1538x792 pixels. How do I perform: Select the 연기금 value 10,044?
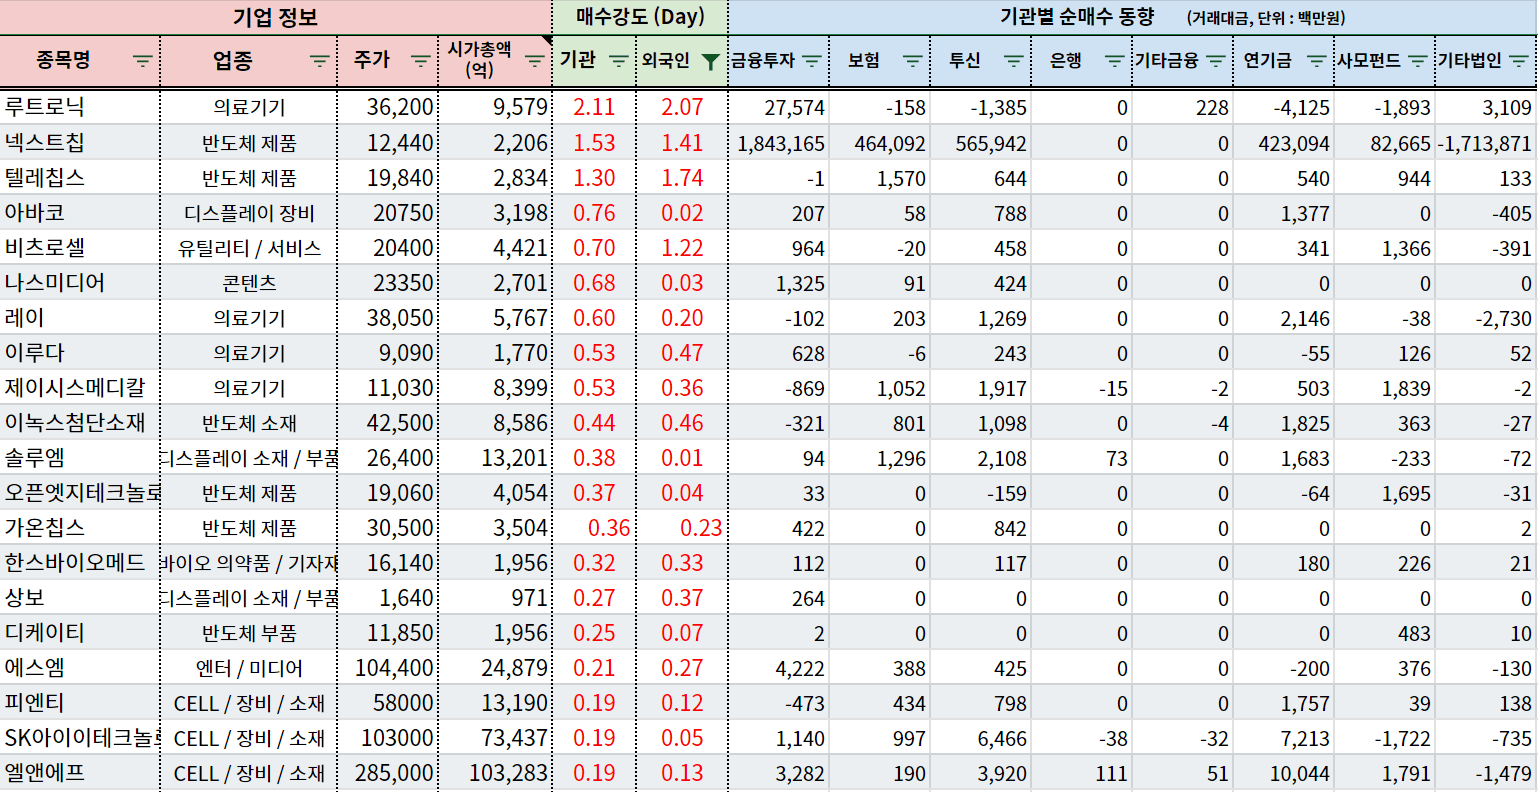(1284, 772)
